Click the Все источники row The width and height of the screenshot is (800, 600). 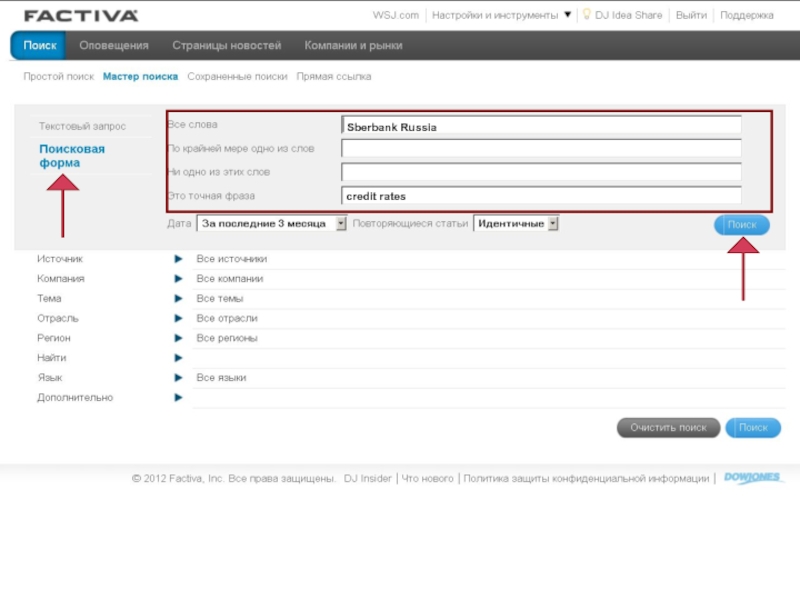point(489,259)
